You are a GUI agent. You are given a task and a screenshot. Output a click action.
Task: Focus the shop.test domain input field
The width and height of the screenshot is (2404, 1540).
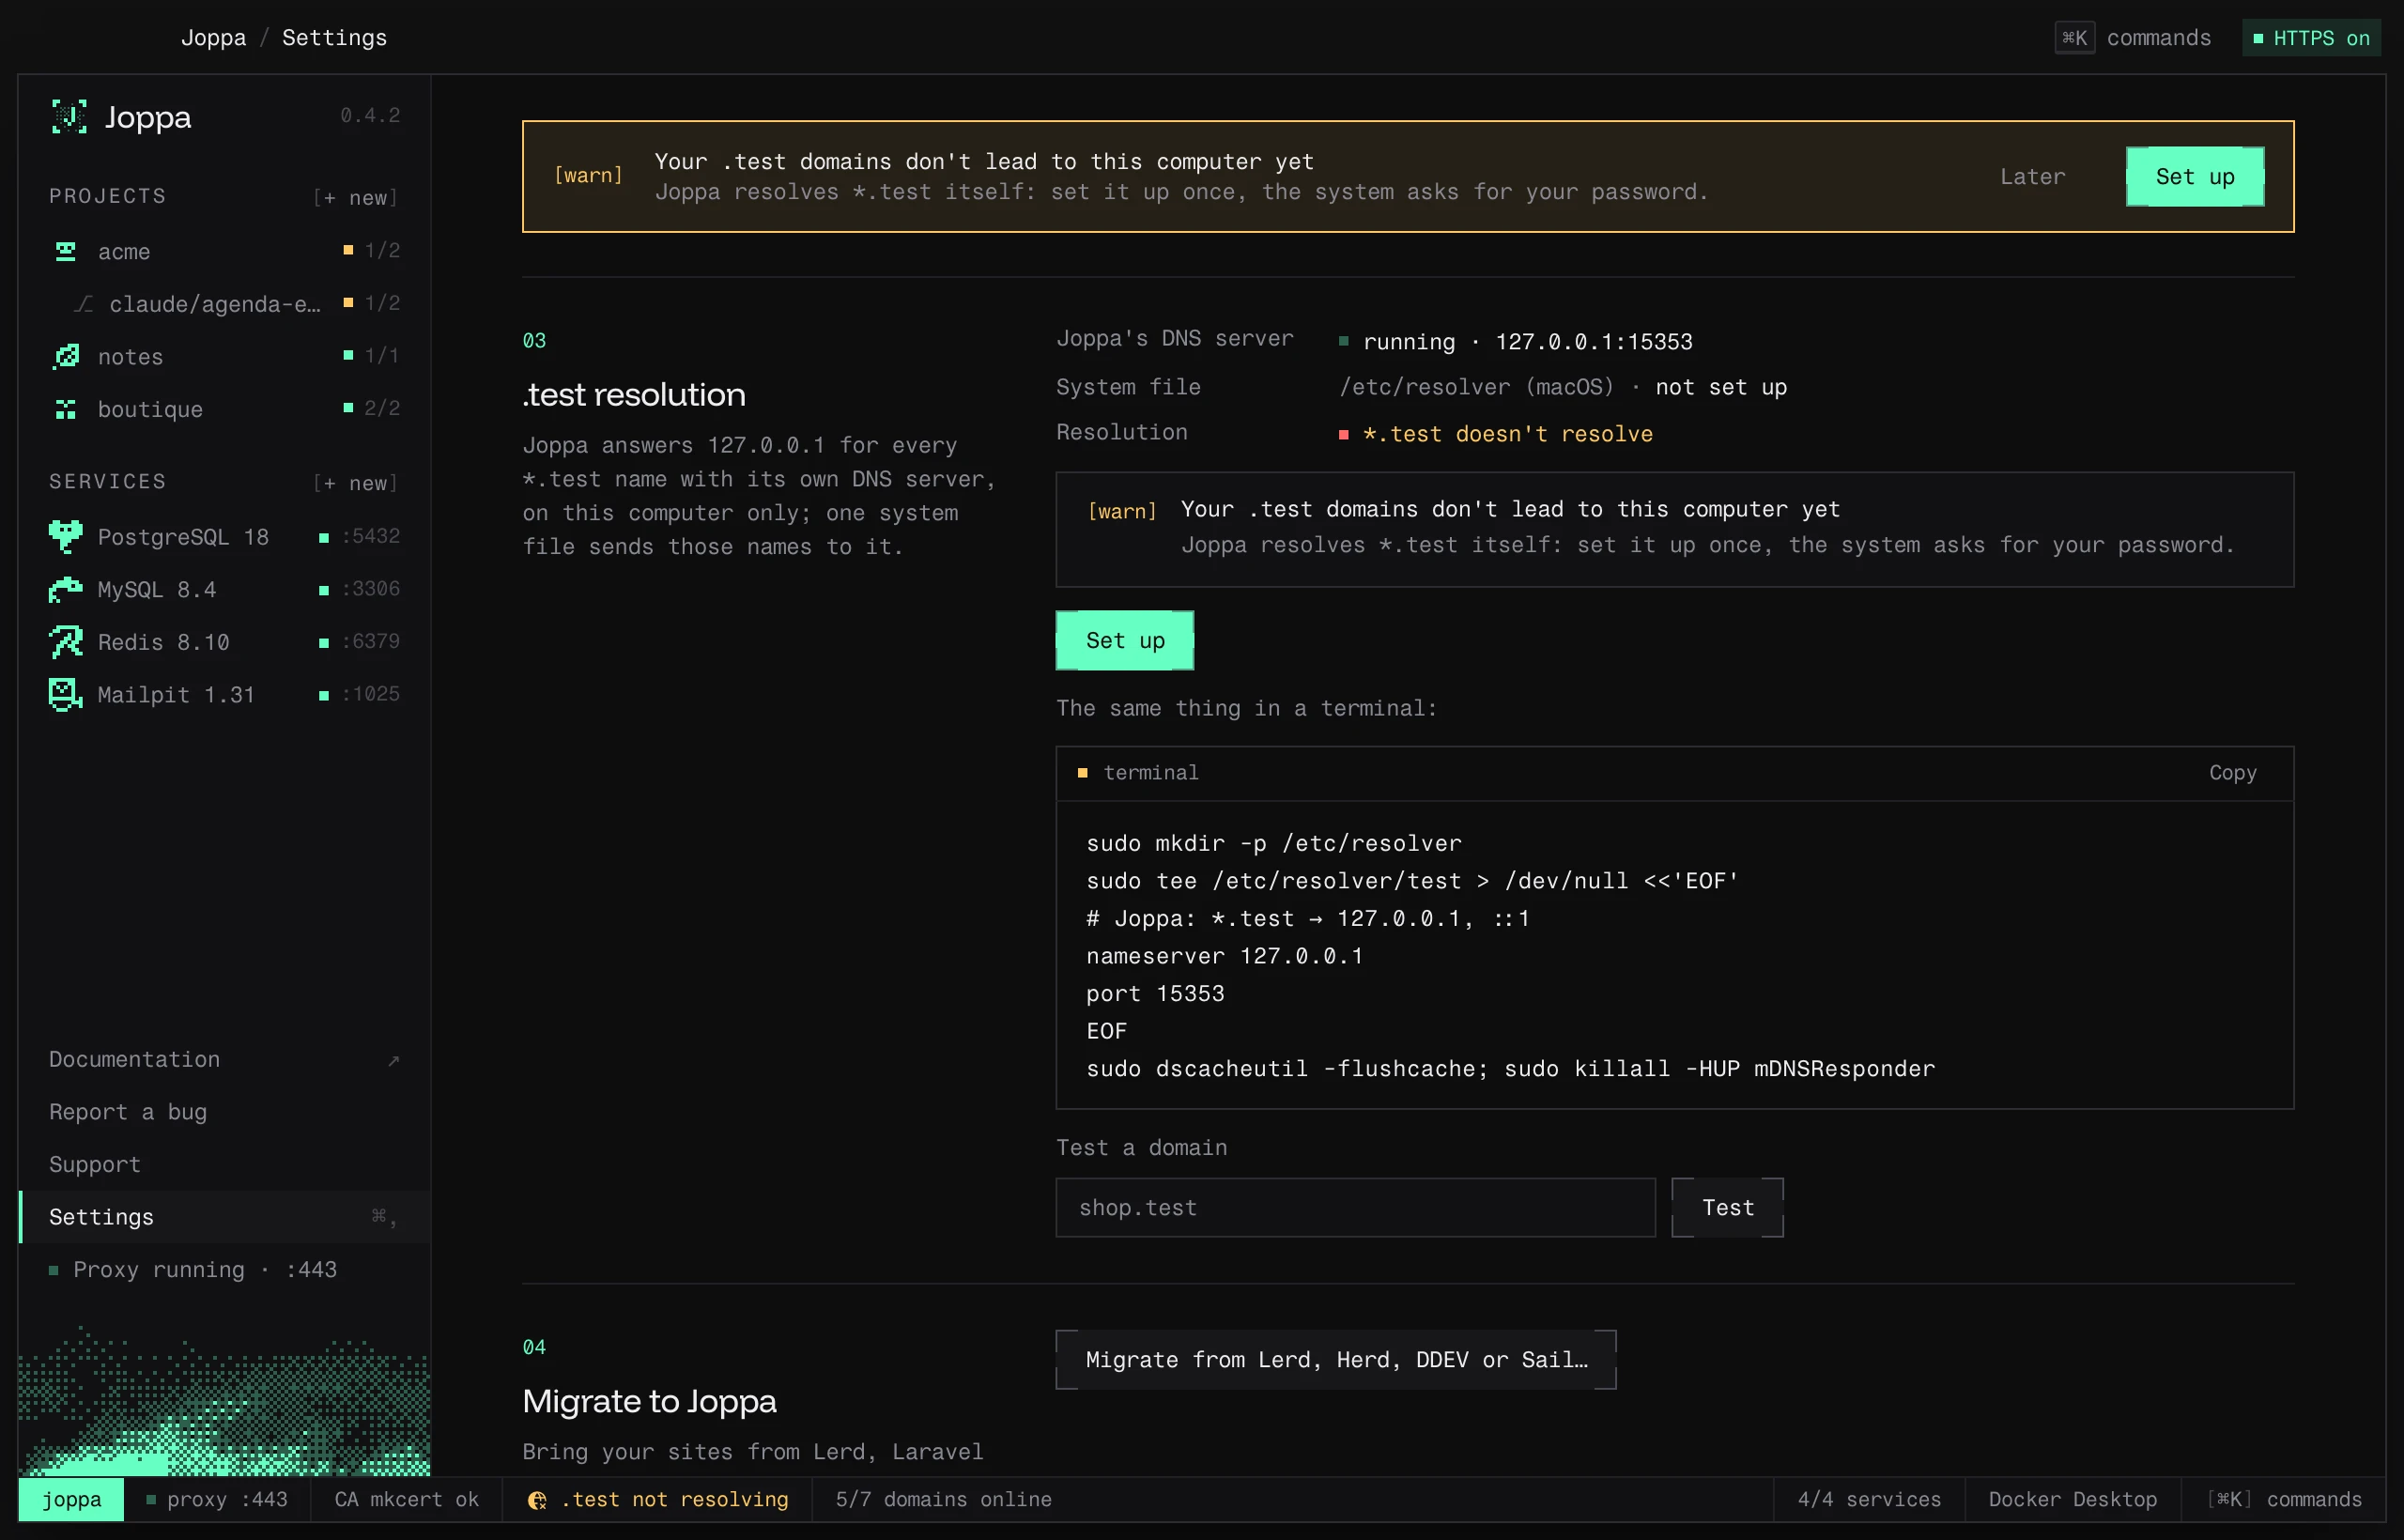point(1356,1208)
